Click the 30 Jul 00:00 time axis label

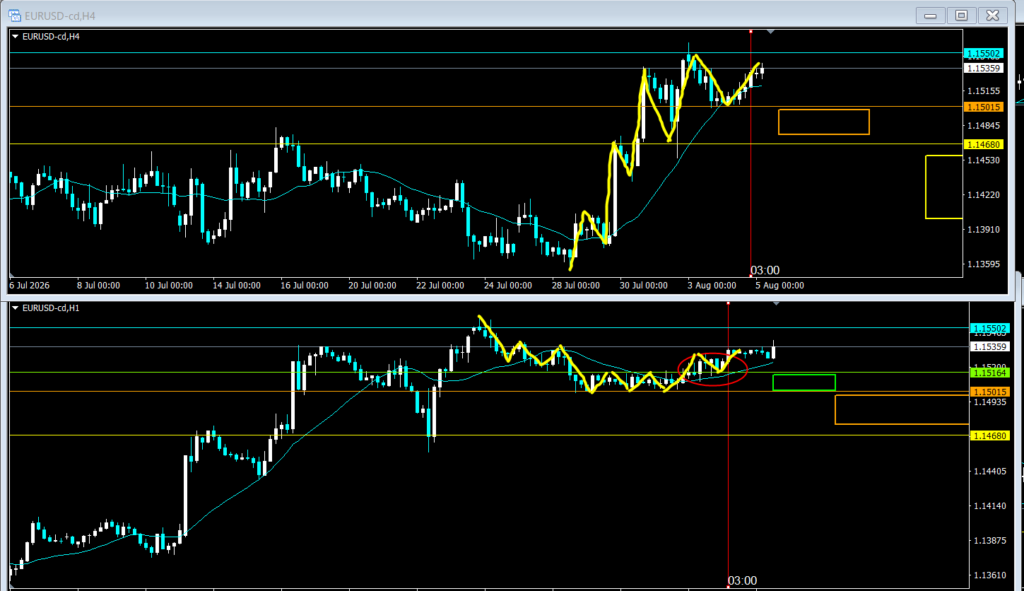click(x=644, y=285)
